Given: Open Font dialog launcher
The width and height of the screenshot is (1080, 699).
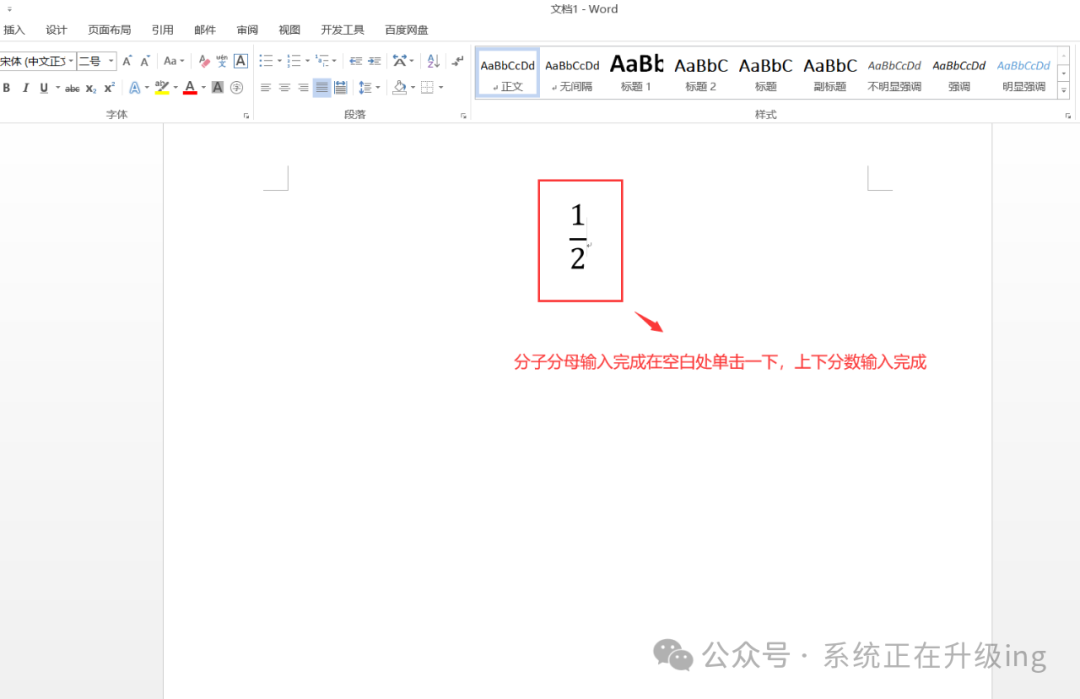Looking at the screenshot, I should click(x=246, y=116).
